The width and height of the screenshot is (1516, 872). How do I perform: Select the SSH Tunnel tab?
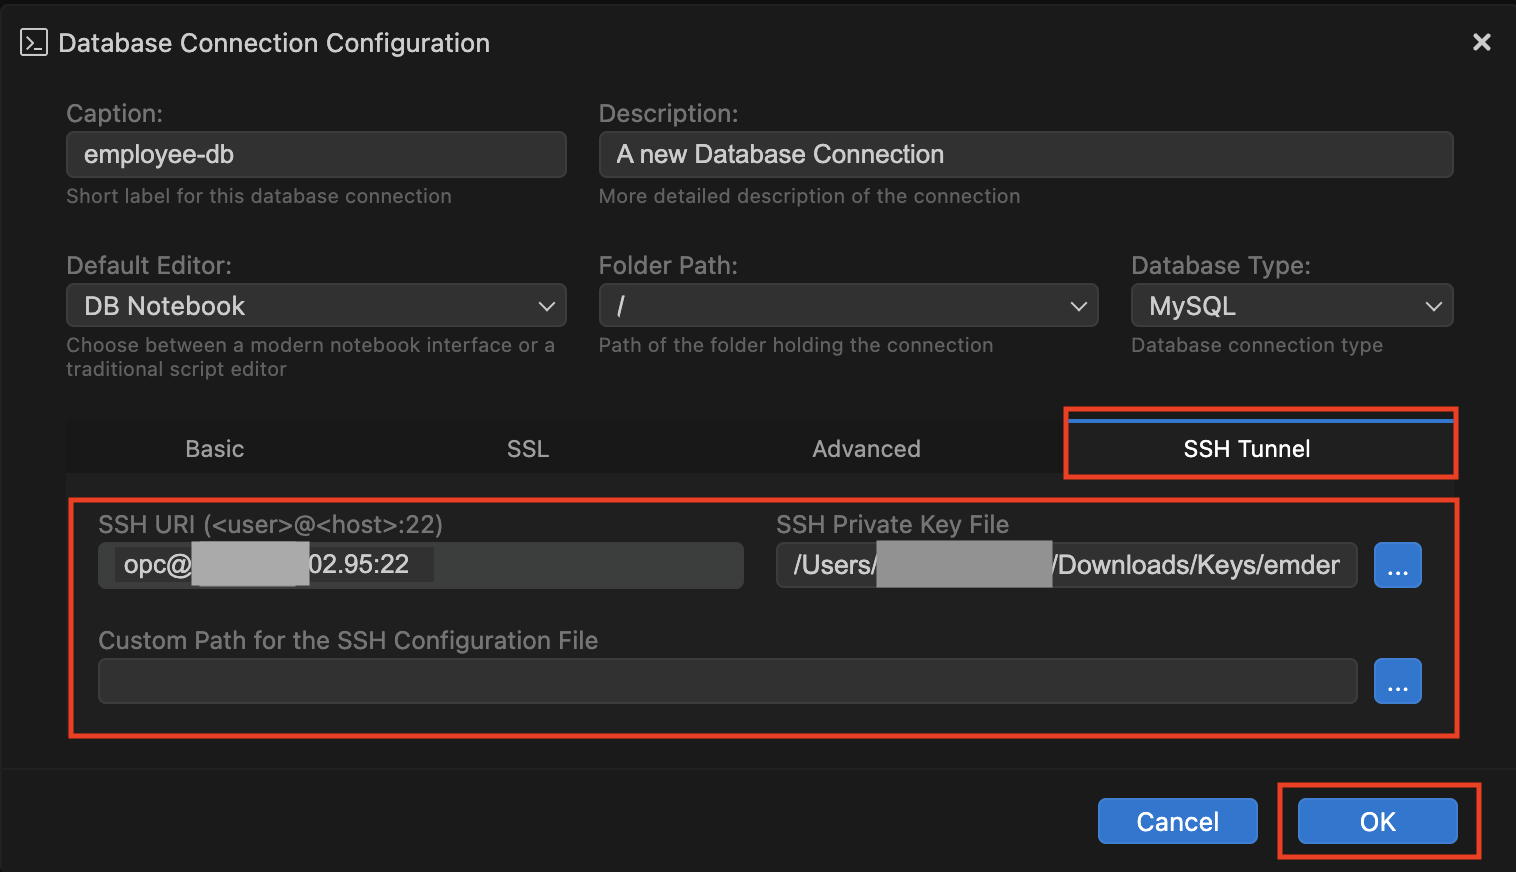(1246, 449)
